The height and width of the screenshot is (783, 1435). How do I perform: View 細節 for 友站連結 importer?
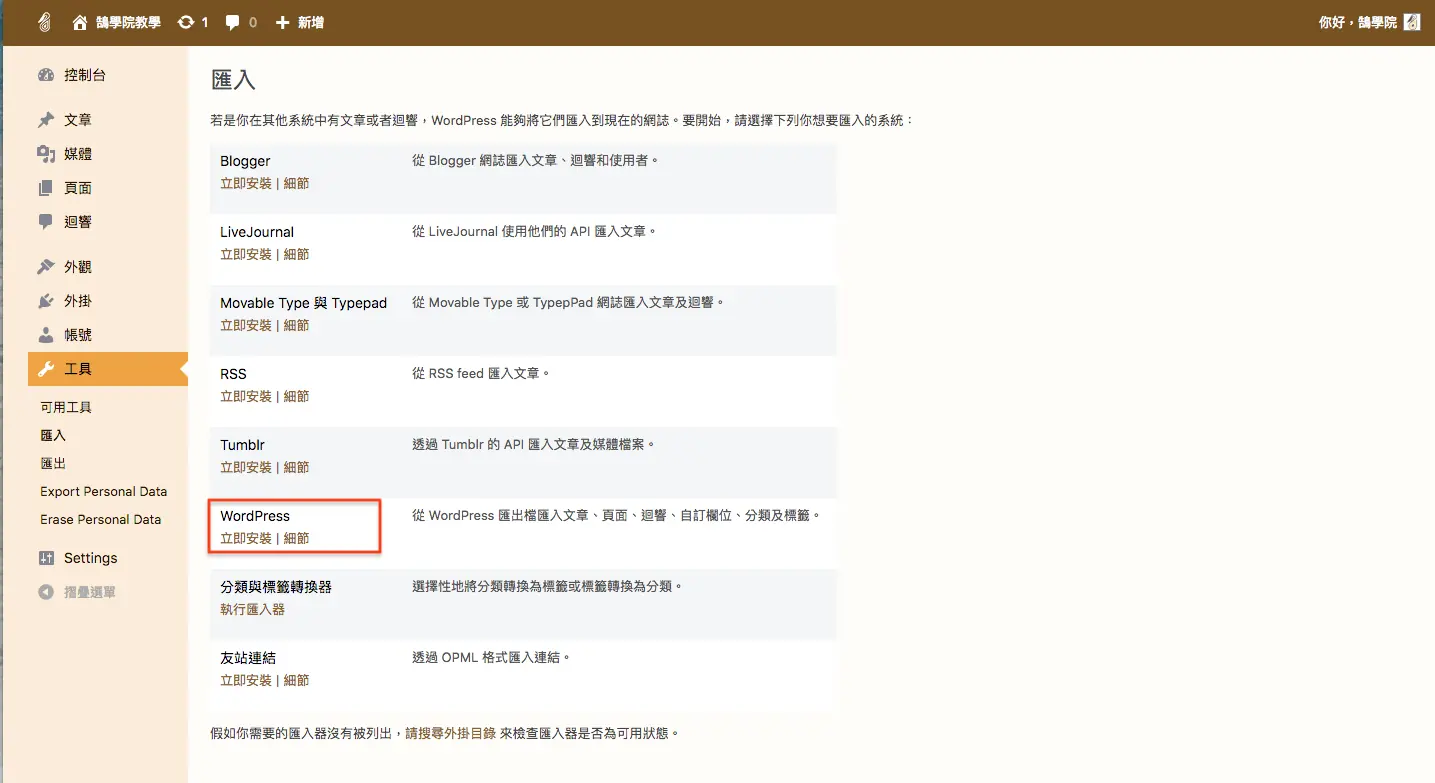[297, 681]
